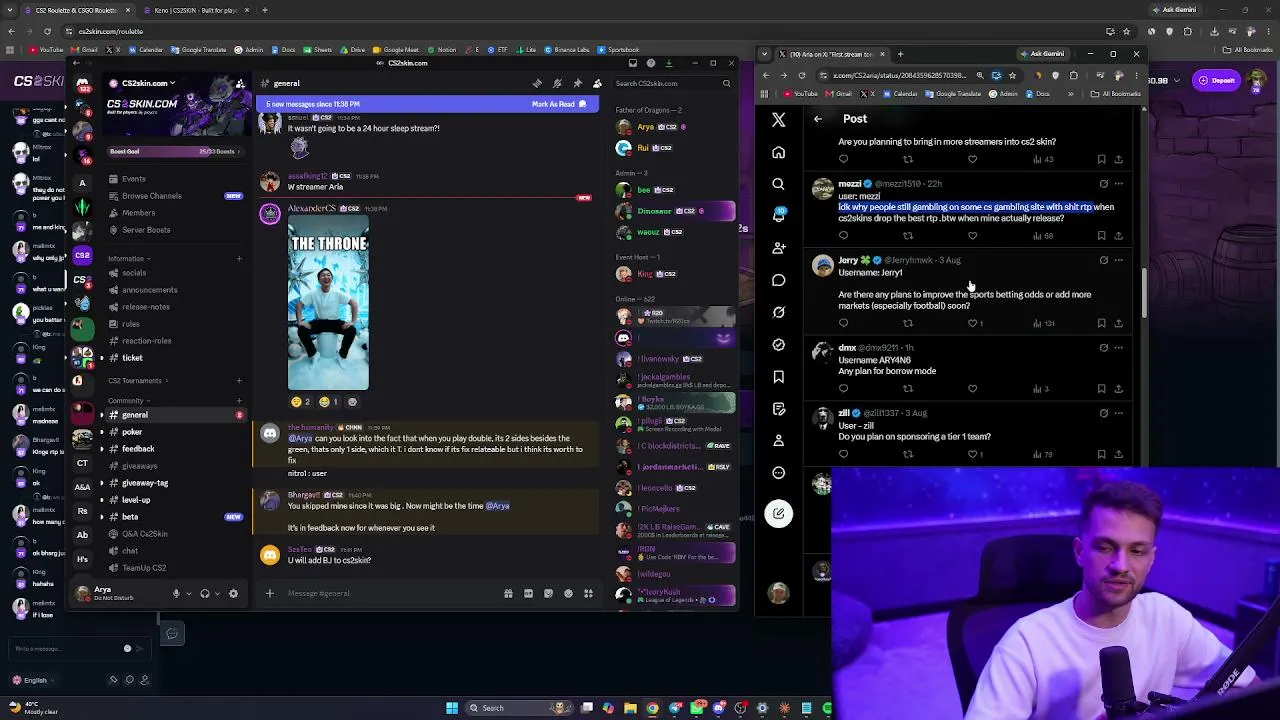Click the blue compose post button on X
Screen dimensions: 1280x720
tap(778, 513)
